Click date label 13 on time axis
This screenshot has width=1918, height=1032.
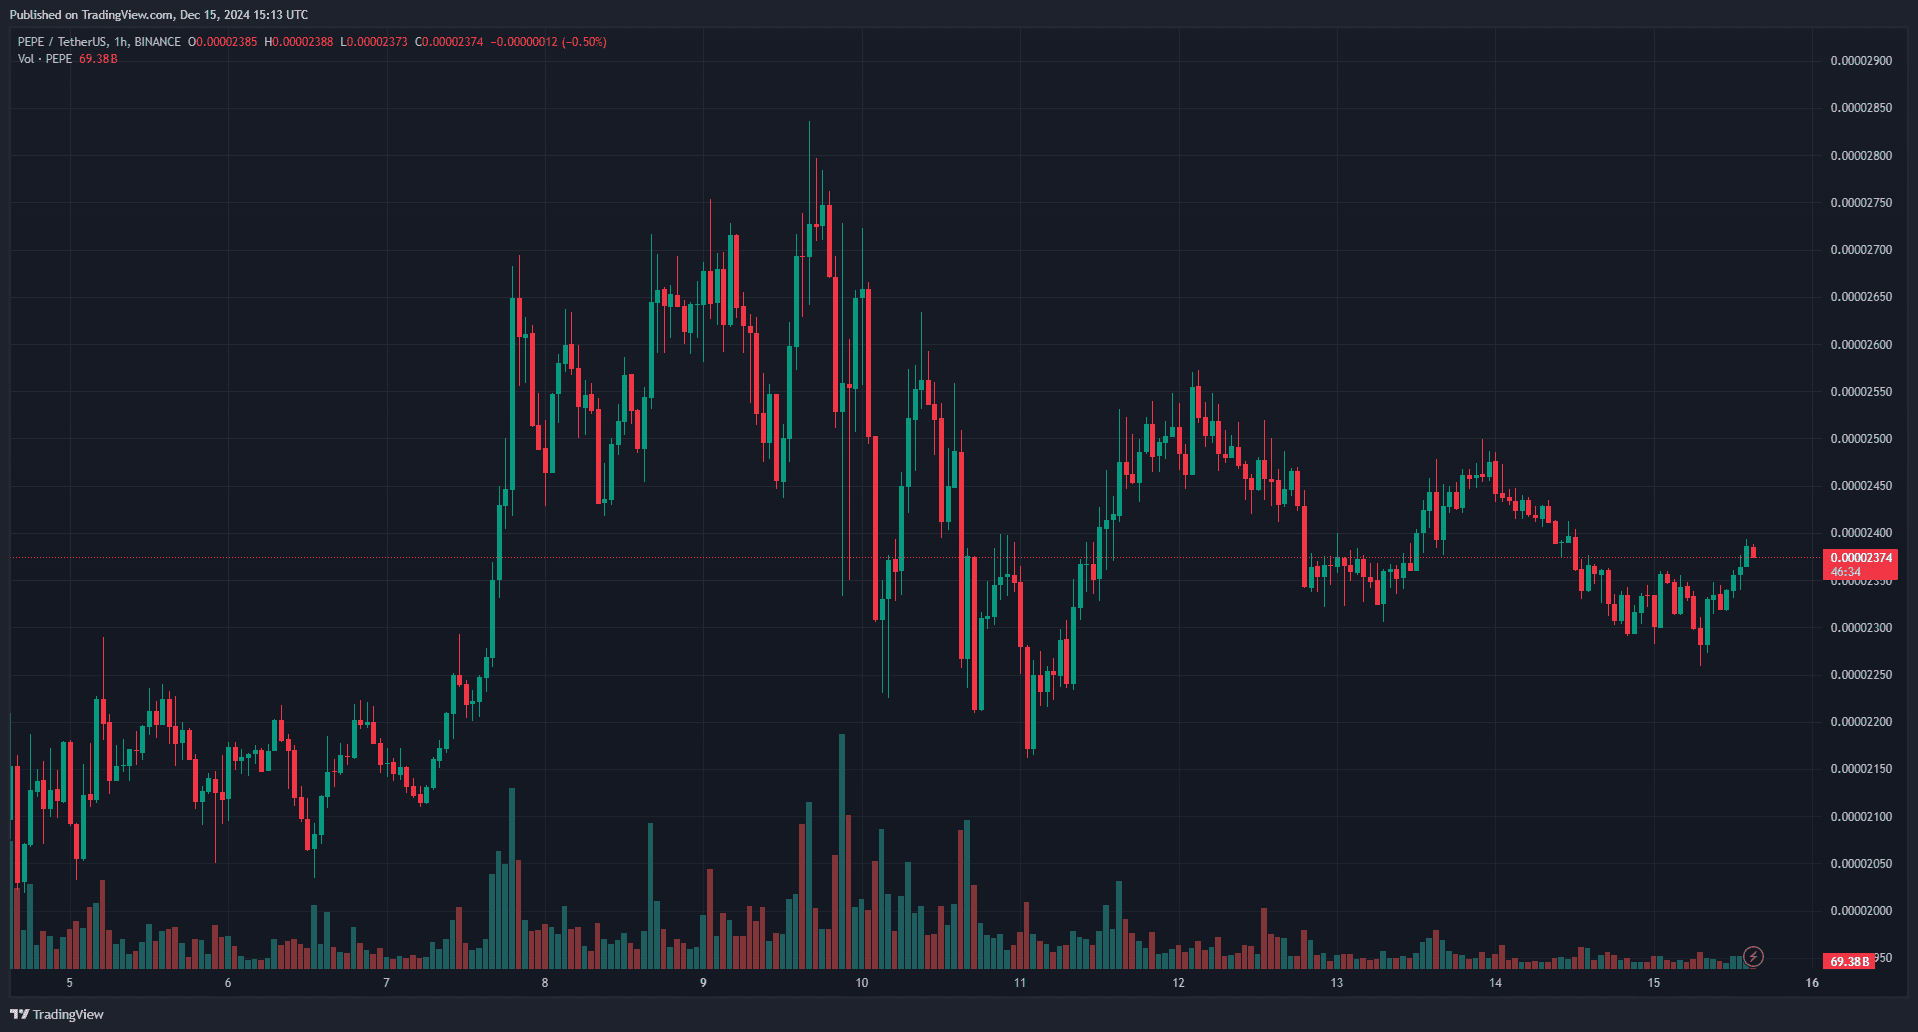[1337, 983]
